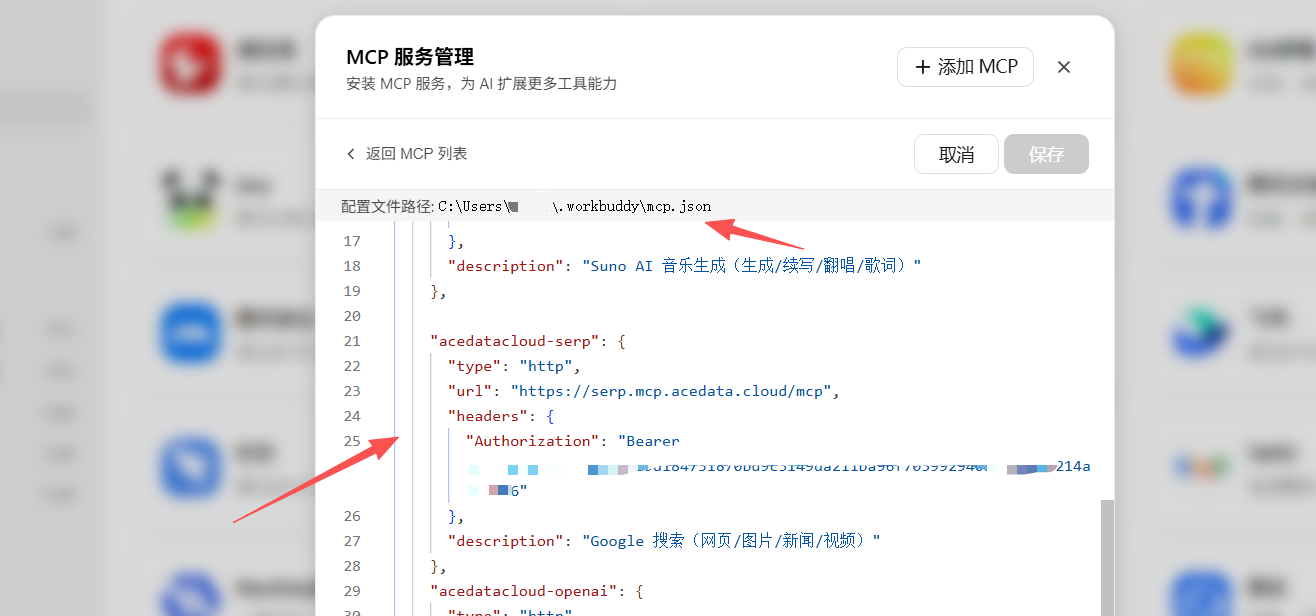Click the red app icon in background window

tap(190, 62)
